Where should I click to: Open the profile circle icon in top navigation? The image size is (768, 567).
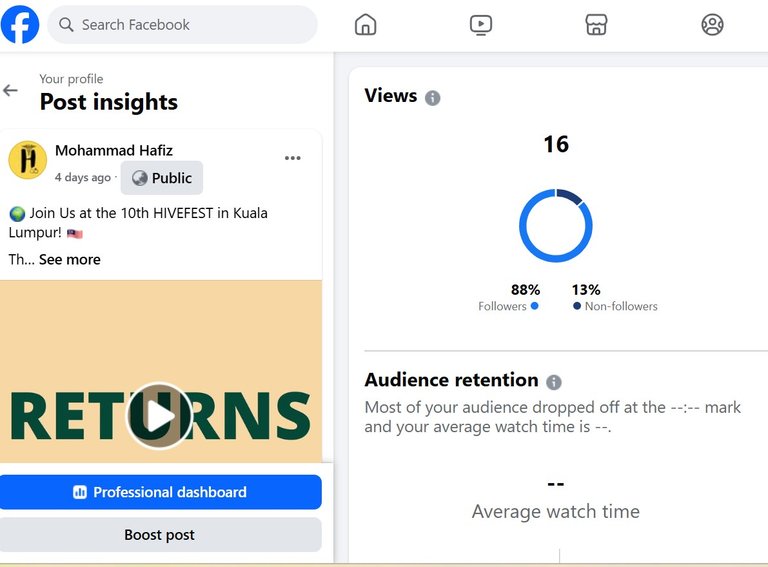pos(712,24)
